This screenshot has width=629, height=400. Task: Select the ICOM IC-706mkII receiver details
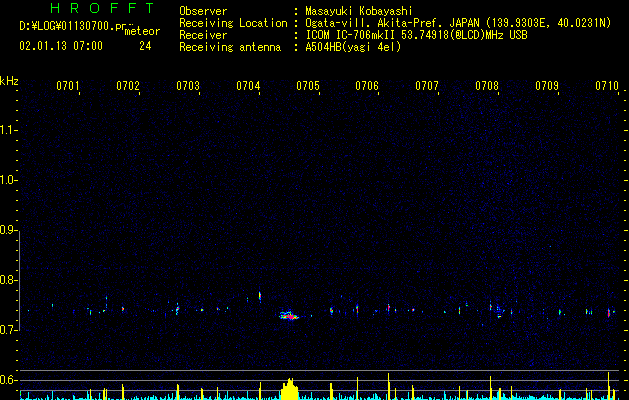click(416, 35)
